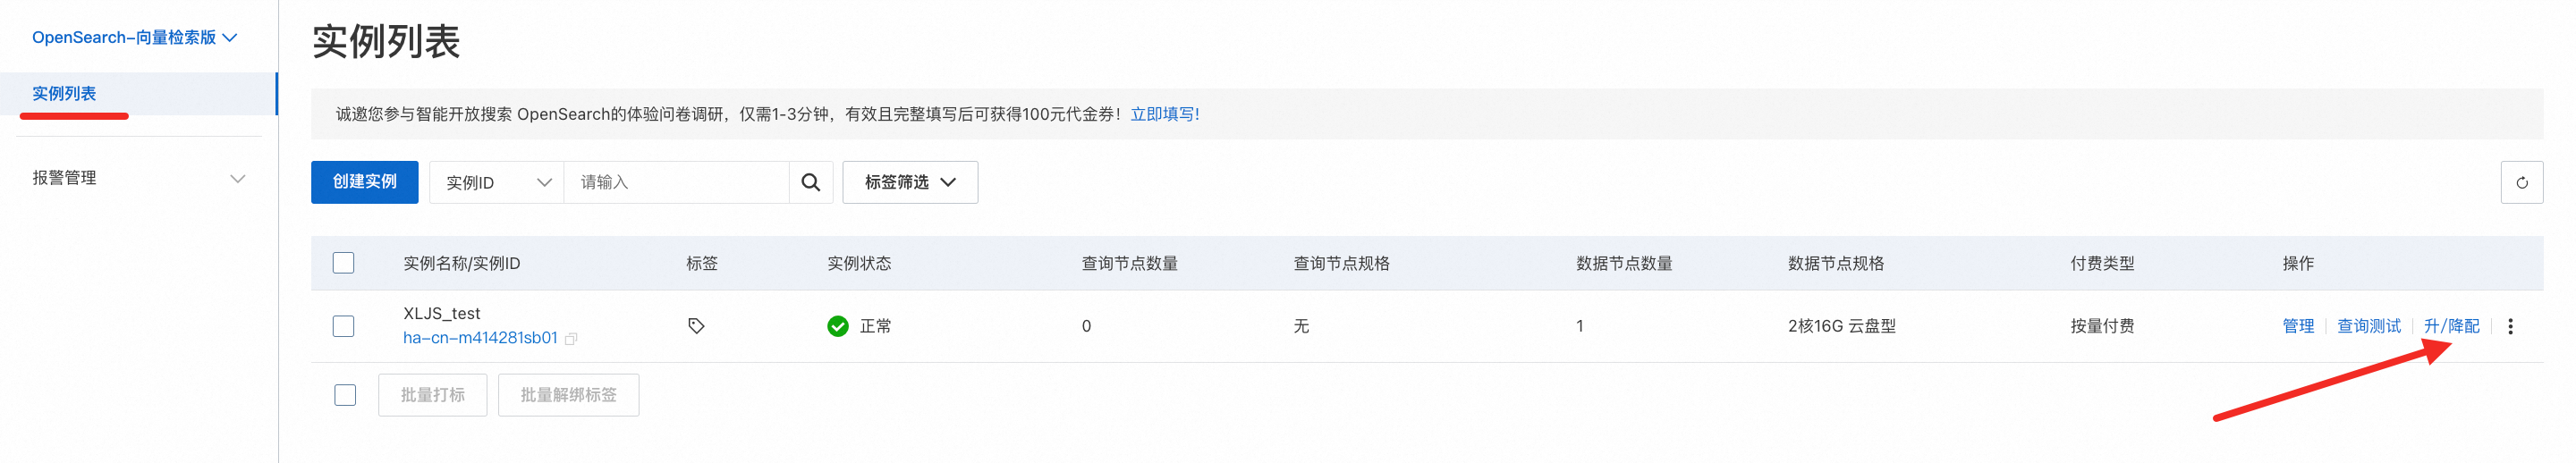
Task: Open the 实例ID filter dropdown
Action: point(497,182)
